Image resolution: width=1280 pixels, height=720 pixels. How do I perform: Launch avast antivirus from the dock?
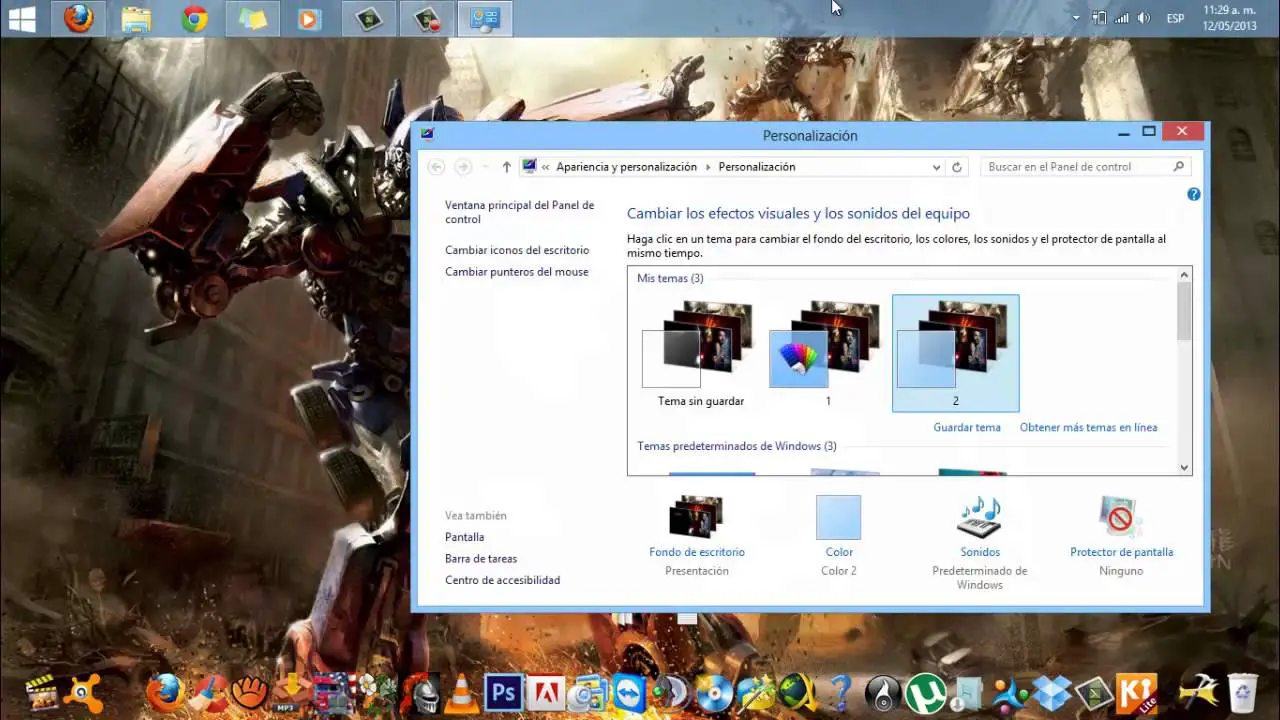click(x=81, y=692)
